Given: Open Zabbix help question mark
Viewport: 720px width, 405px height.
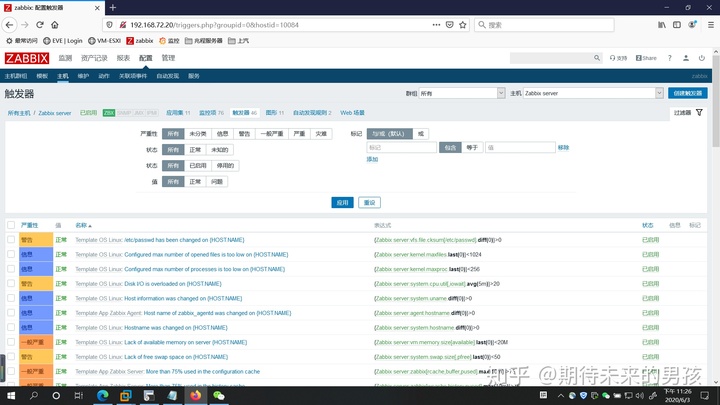Looking at the screenshot, I should [x=669, y=58].
